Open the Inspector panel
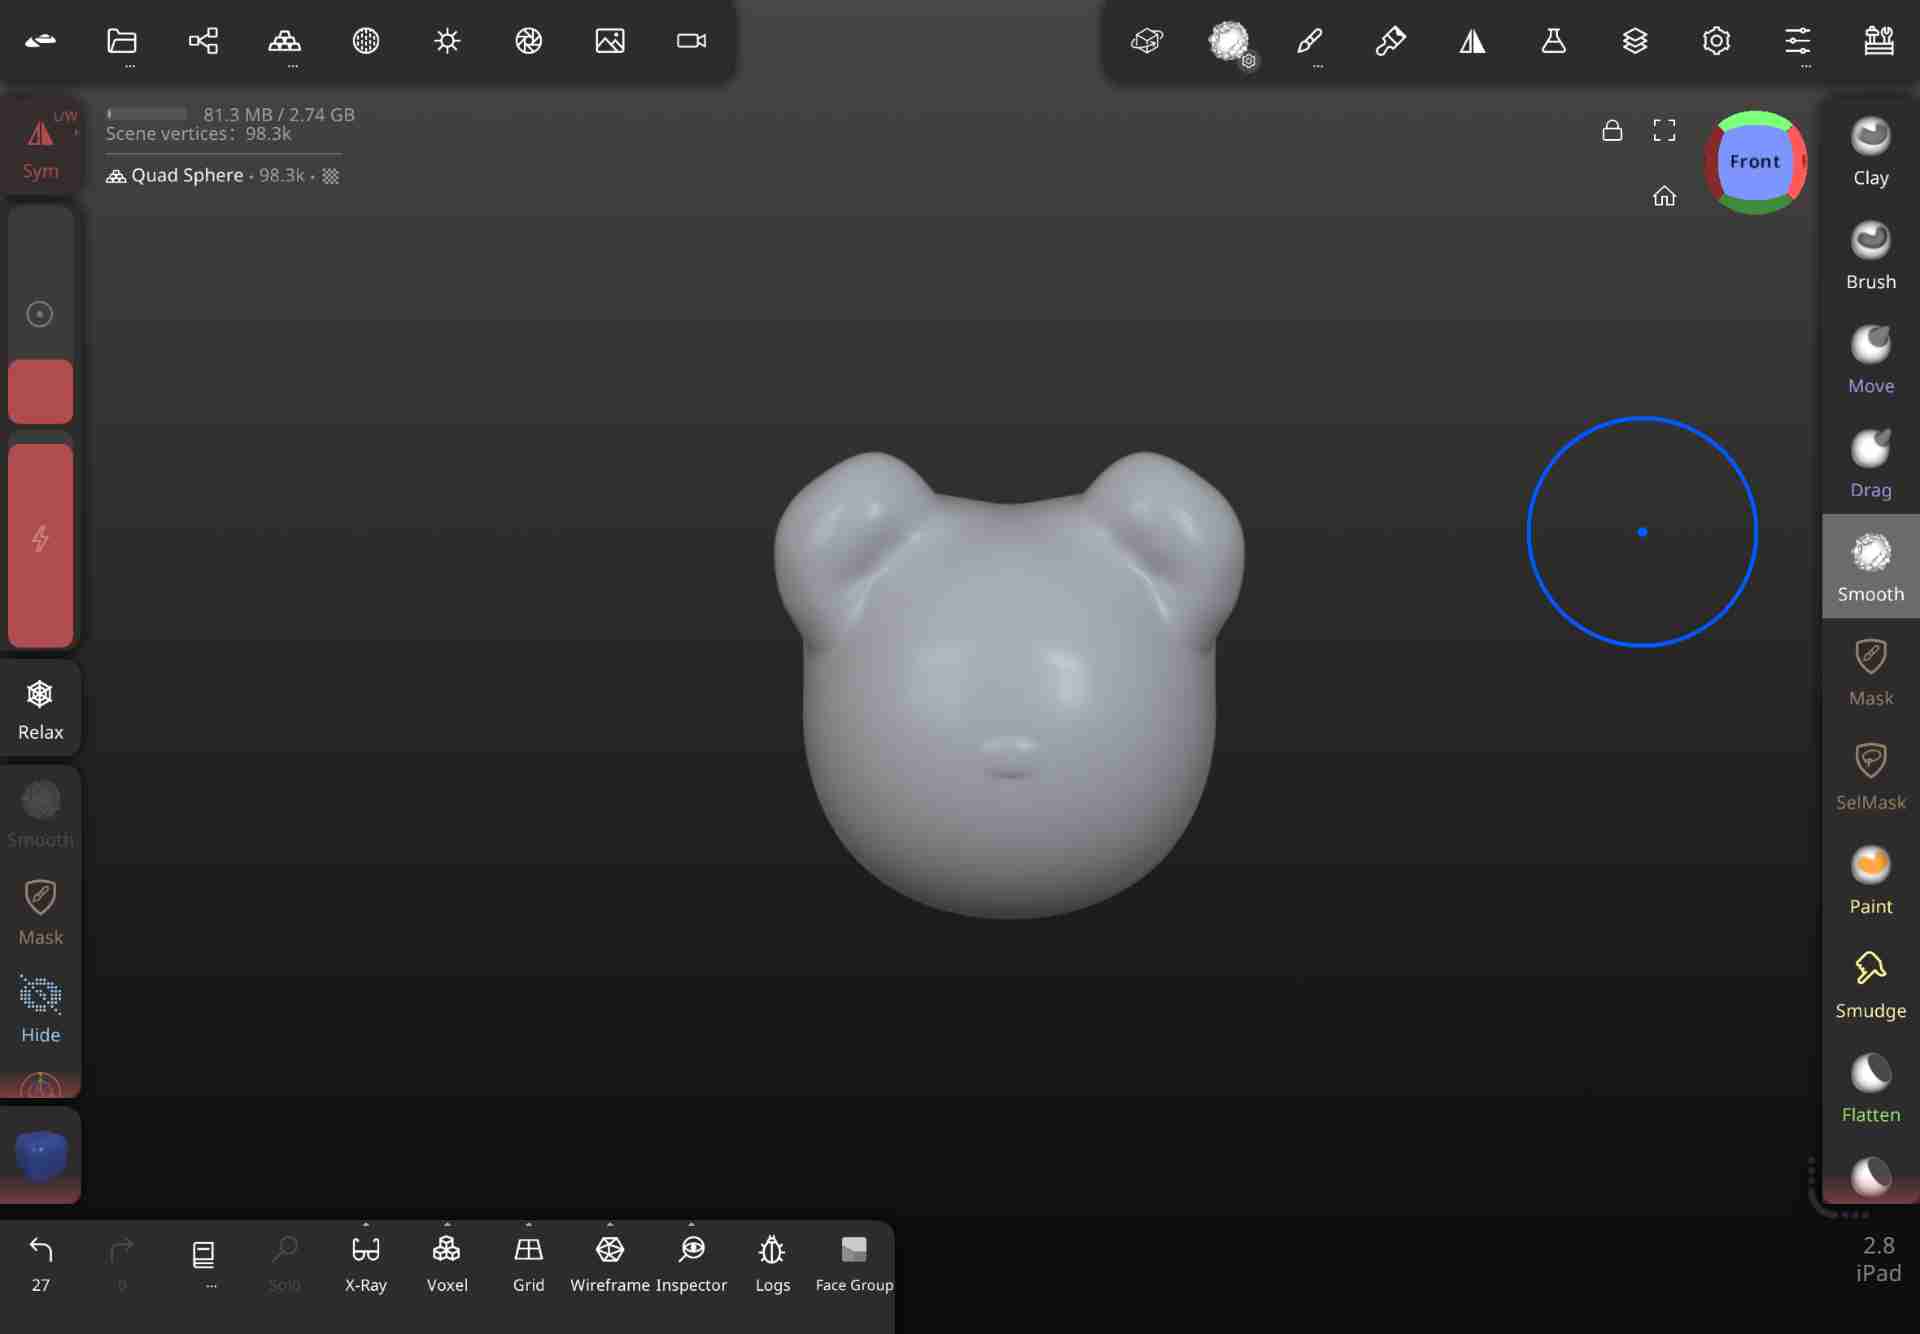The width and height of the screenshot is (1920, 1334). pyautogui.click(x=691, y=1262)
